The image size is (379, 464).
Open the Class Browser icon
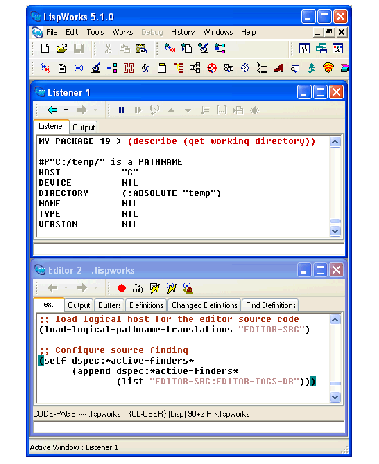(x=112, y=68)
